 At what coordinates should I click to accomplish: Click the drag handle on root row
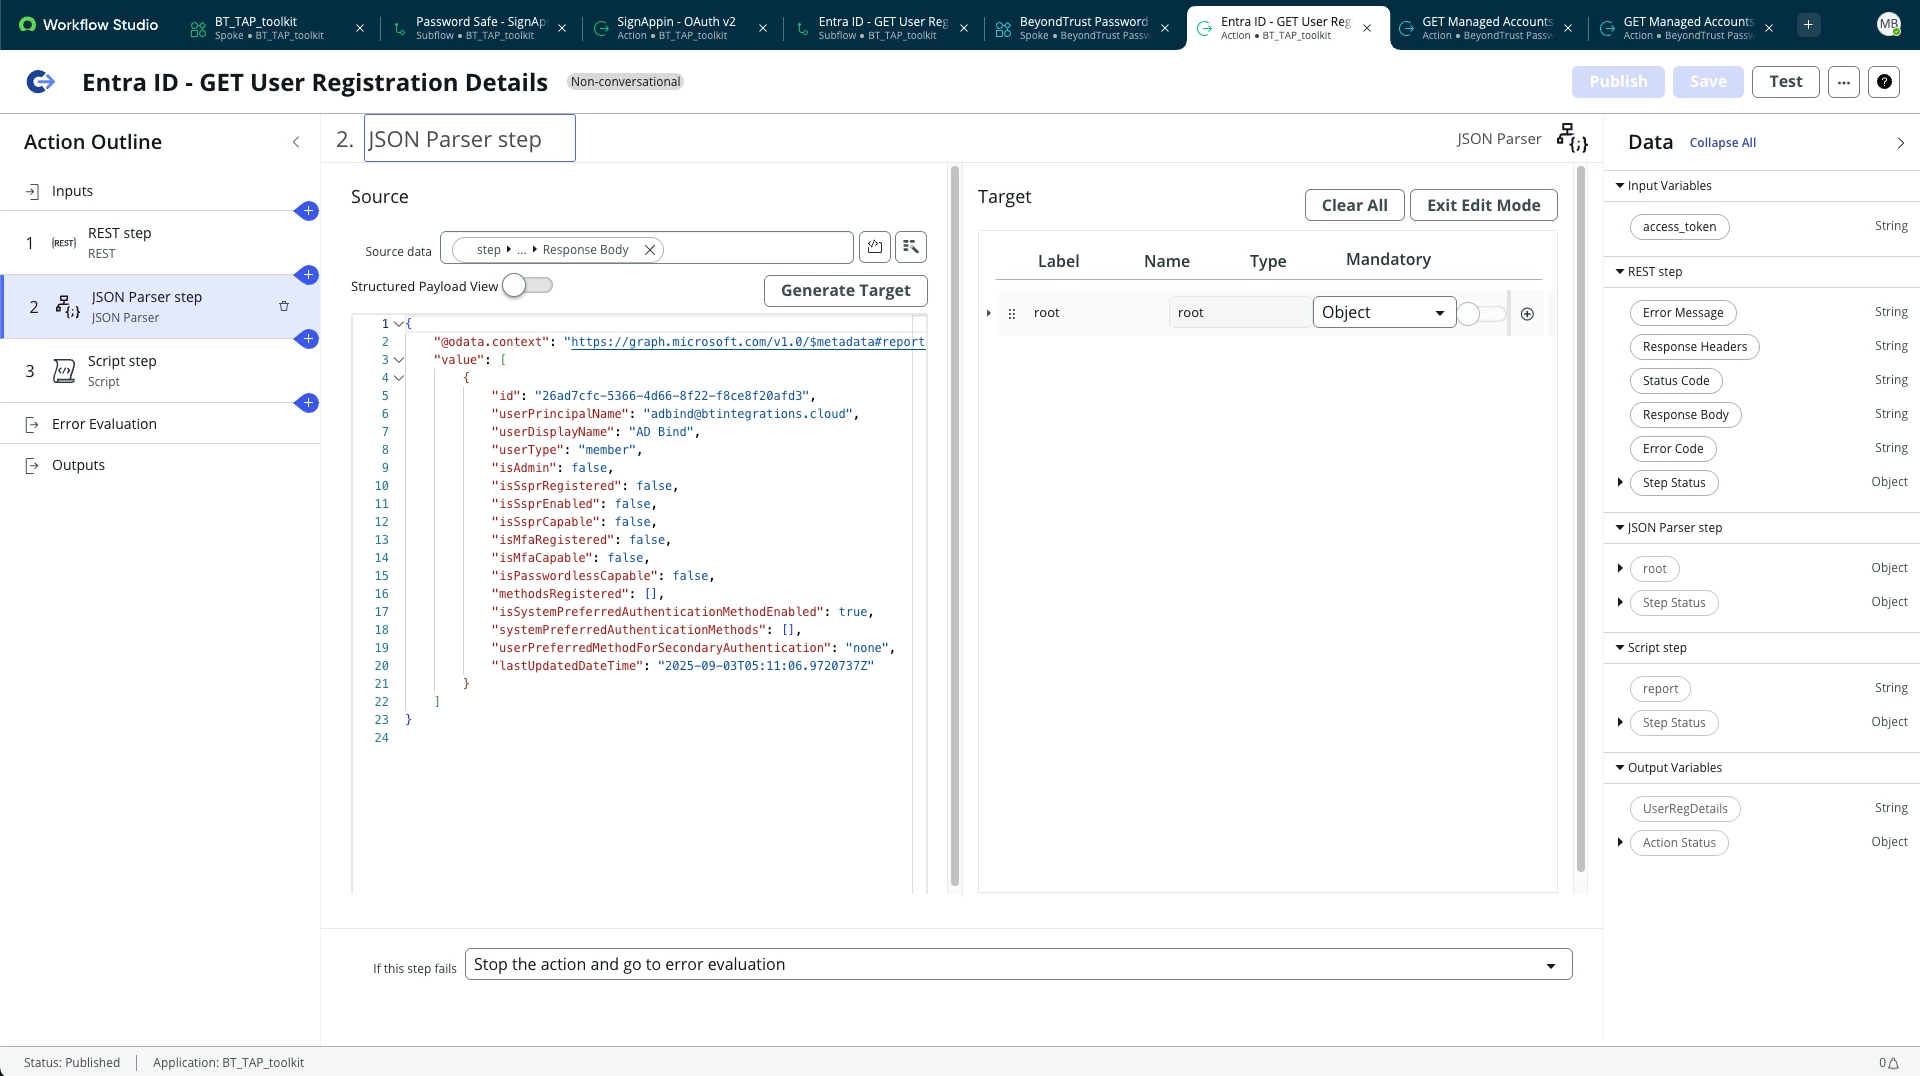pyautogui.click(x=1012, y=314)
